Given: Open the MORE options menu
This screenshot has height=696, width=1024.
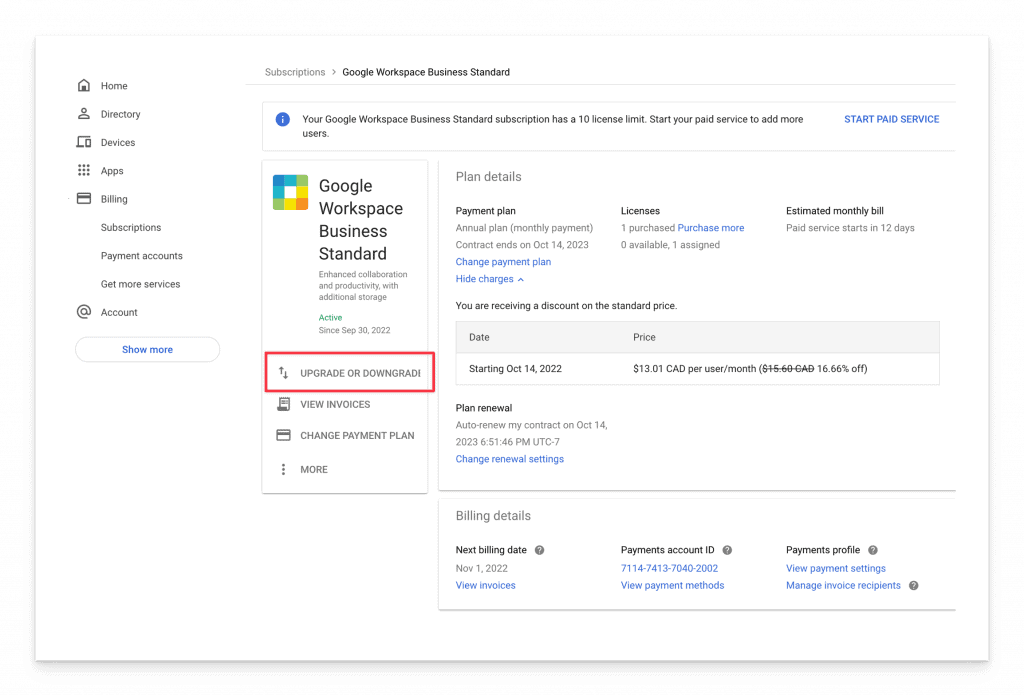Looking at the screenshot, I should [x=313, y=469].
